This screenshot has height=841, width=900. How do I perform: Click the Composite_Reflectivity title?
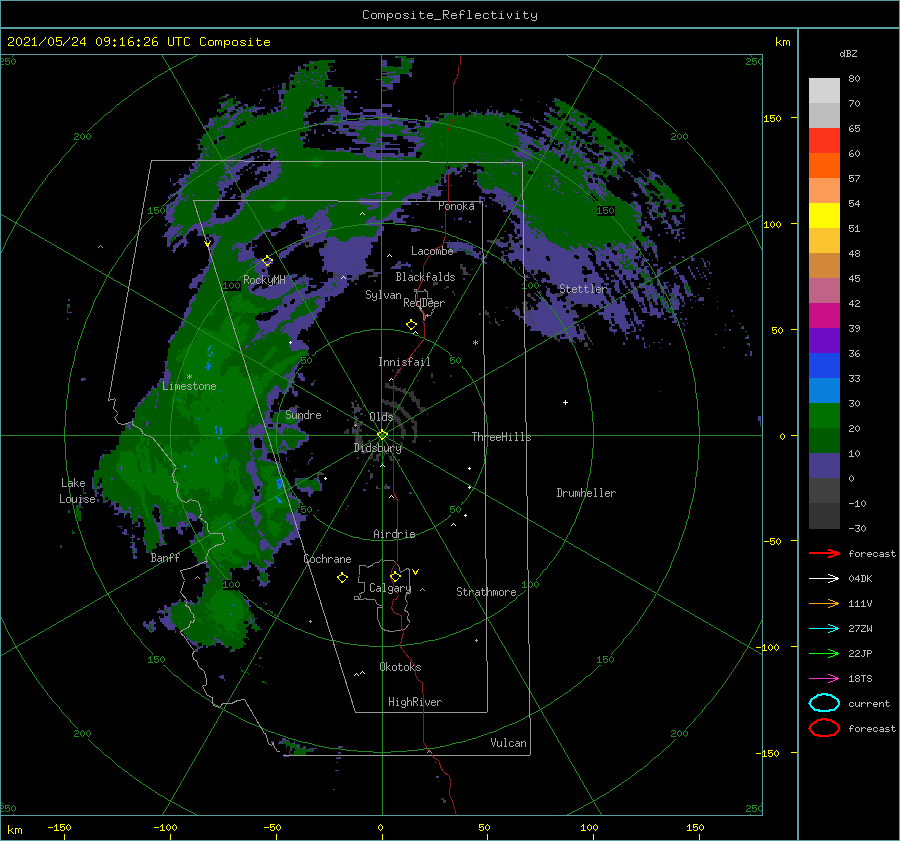tap(450, 15)
